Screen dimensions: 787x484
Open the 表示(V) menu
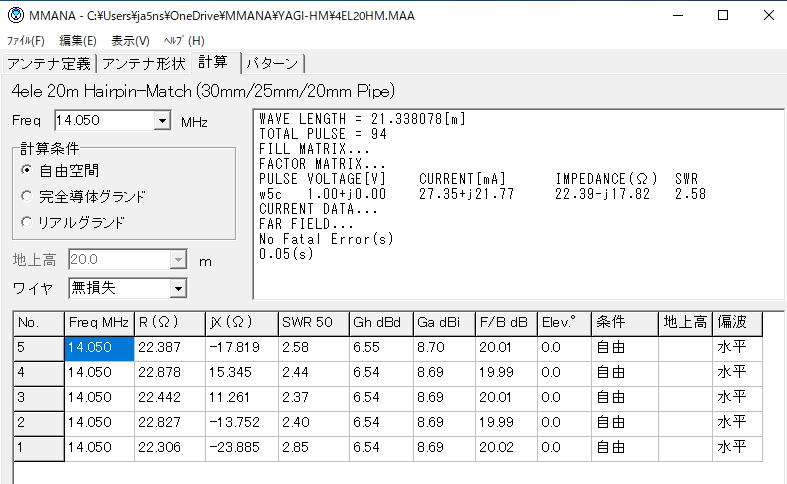click(130, 41)
